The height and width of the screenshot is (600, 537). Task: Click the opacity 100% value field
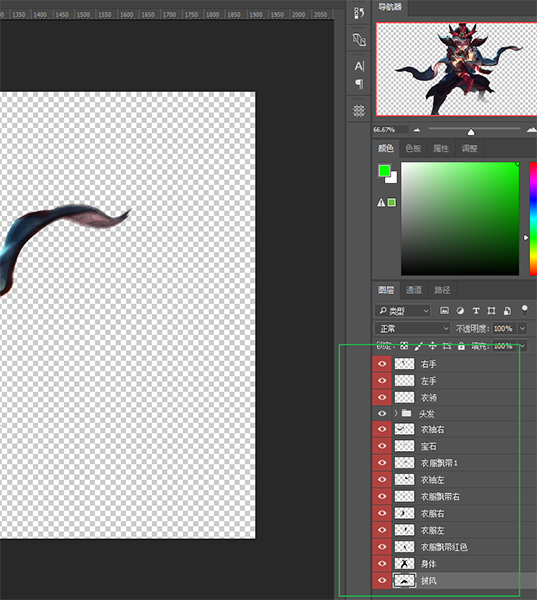point(504,328)
